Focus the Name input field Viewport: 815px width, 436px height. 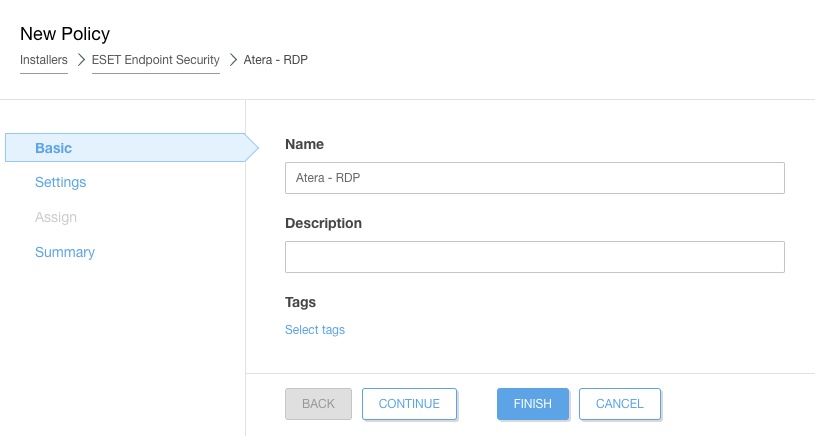(x=534, y=178)
